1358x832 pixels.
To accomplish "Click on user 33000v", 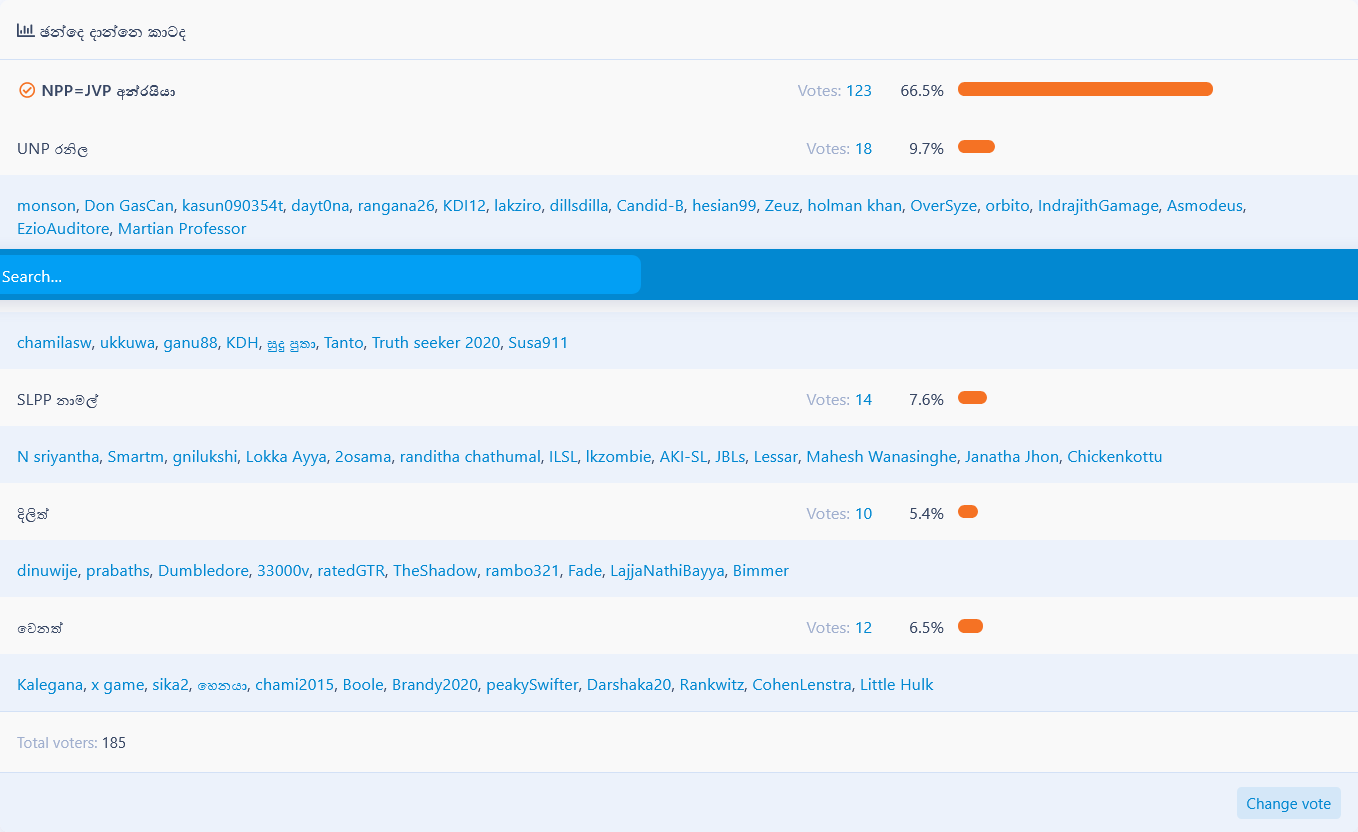I will [283, 571].
